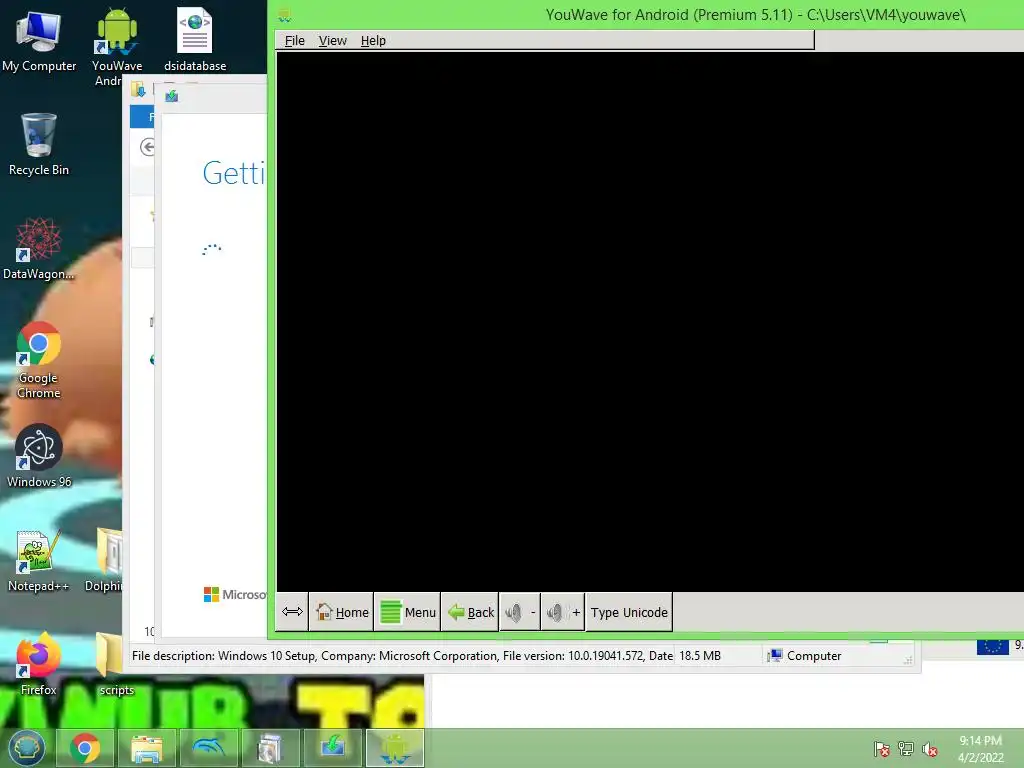Click the Android Menu button in YouWave
The width and height of the screenshot is (1024, 768).
pos(408,612)
